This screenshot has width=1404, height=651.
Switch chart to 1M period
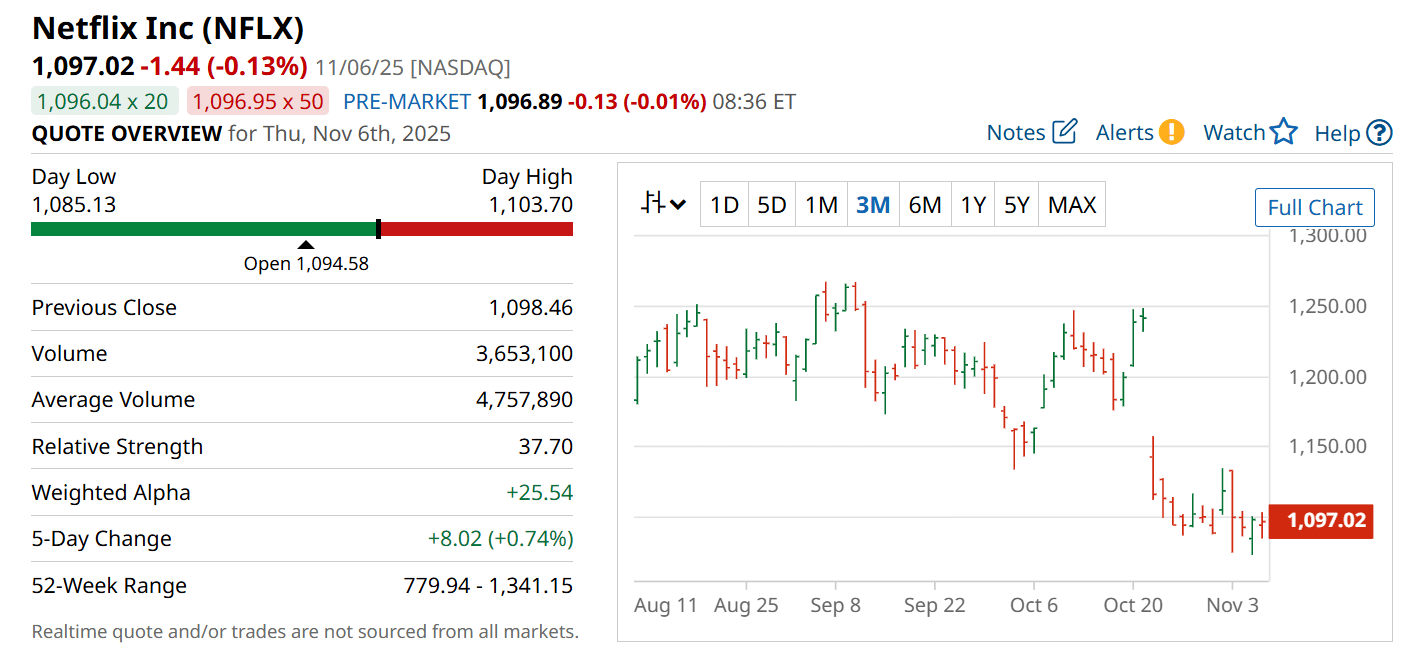[x=821, y=205]
